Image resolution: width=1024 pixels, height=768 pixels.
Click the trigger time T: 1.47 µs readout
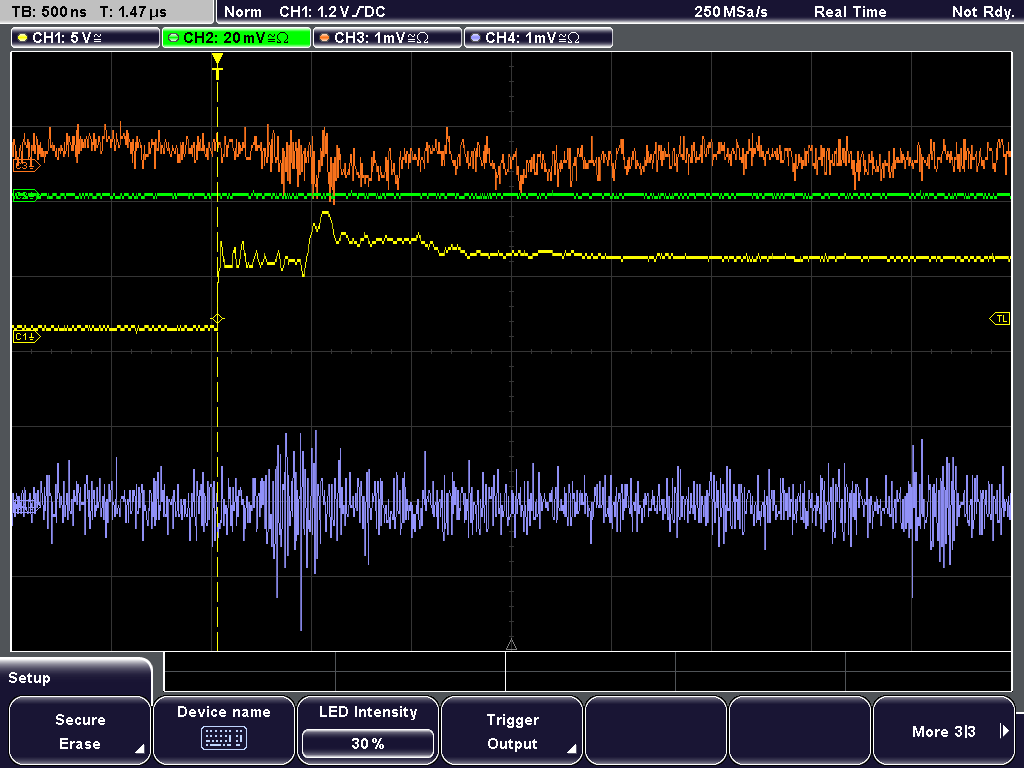133,12
